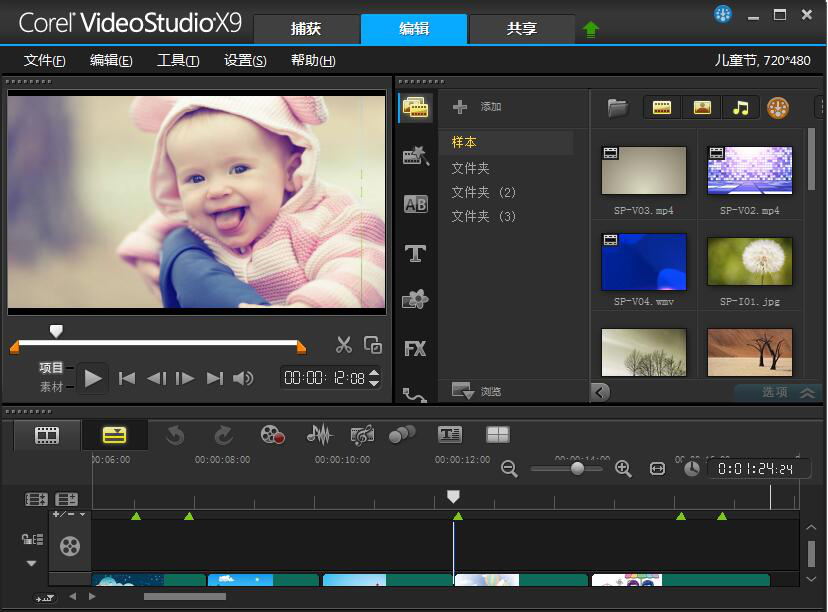Screen dimensions: 828x612
Task: Switch to the 共享 tab
Action: [x=522, y=29]
